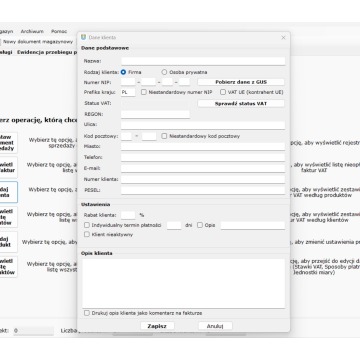Click the Dane podstawowe section heading
This screenshot has width=360, height=360.
pyautogui.click(x=105, y=48)
